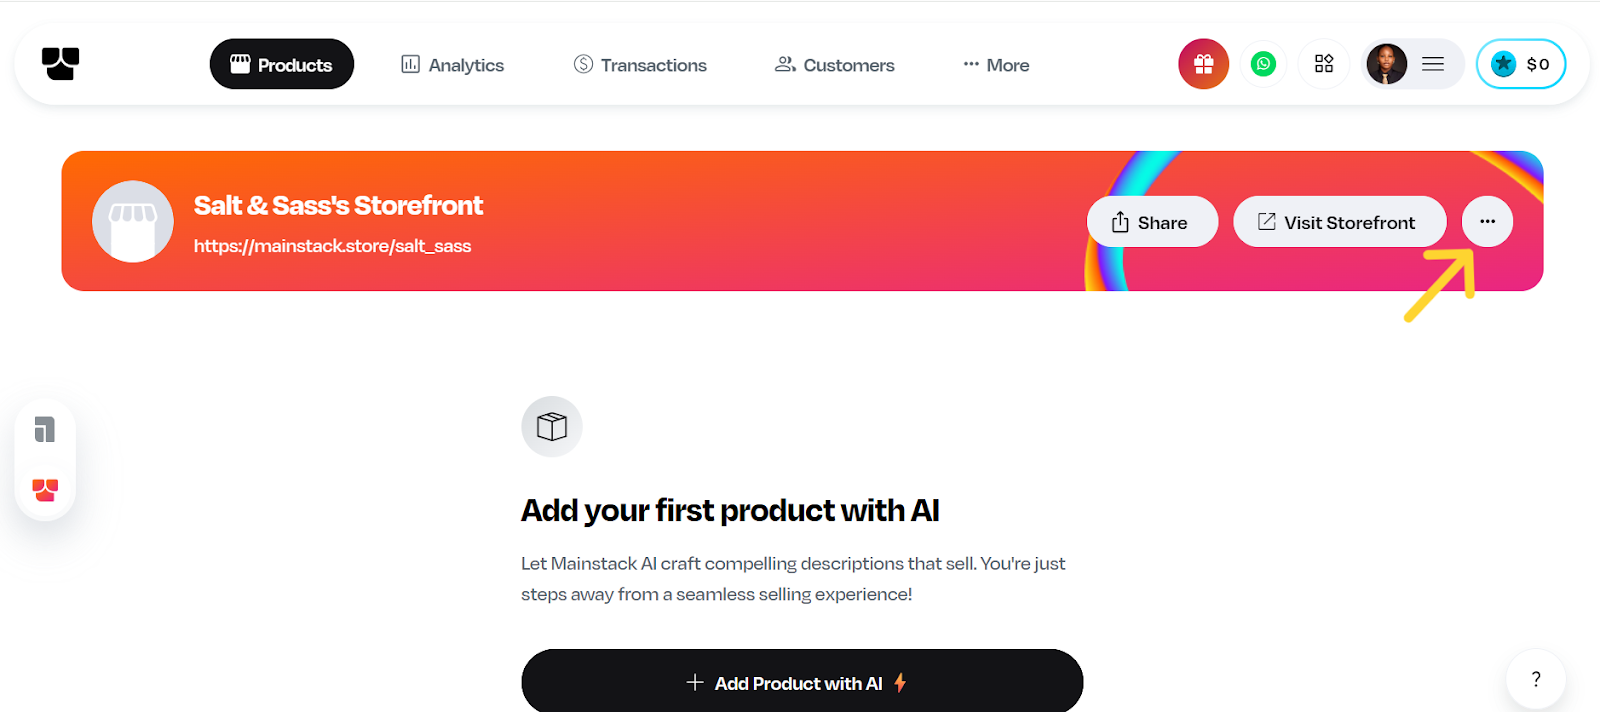Open the Transactions section
This screenshot has height=712, width=1600.
[639, 64]
